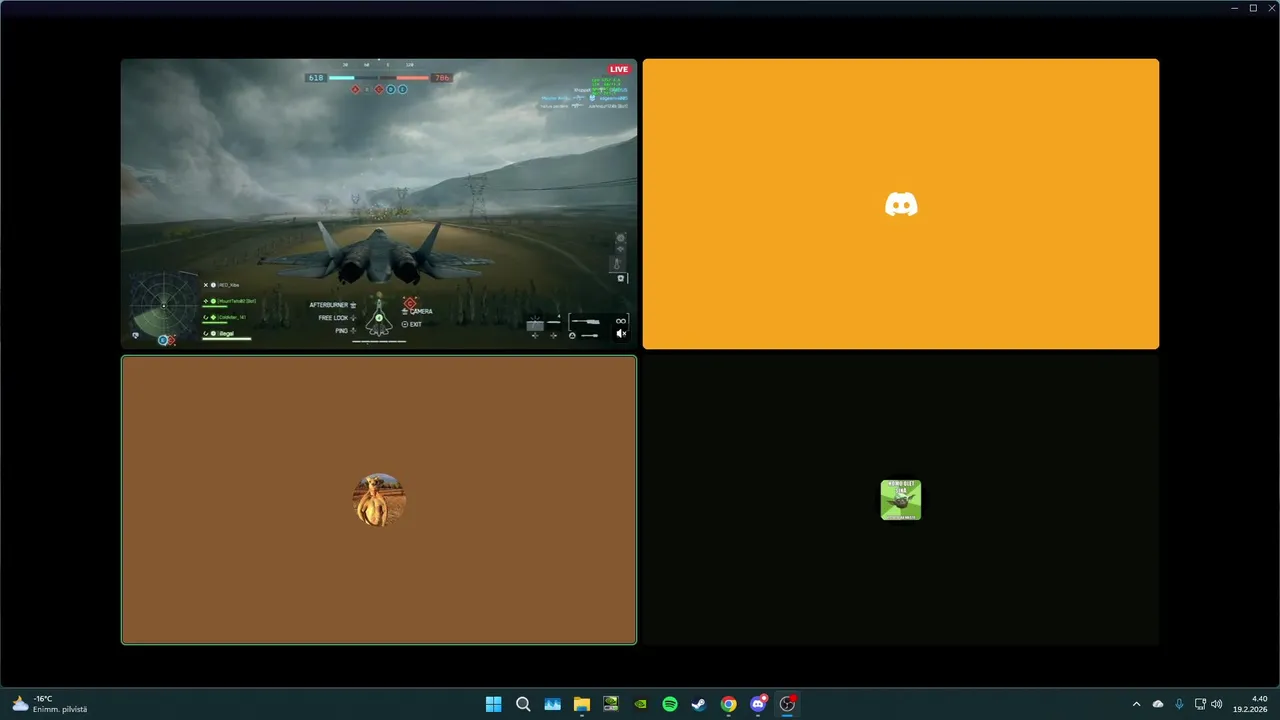Open Discord taskbar icon with notification badge
1280x720 pixels.
point(758,704)
